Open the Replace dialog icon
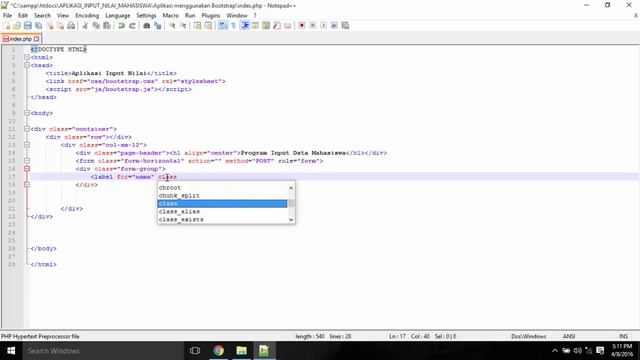The width and height of the screenshot is (640, 360). click(x=158, y=26)
